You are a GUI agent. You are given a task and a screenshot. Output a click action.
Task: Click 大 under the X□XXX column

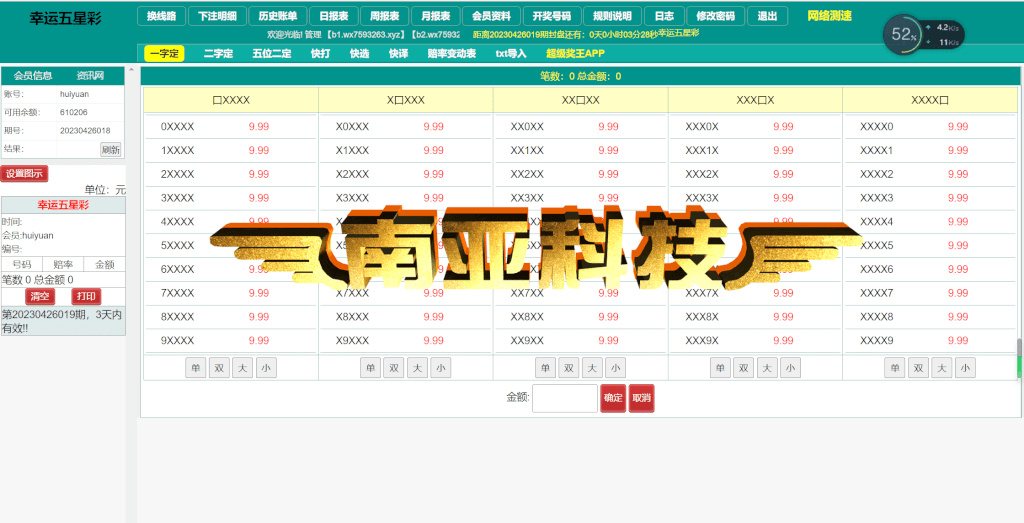[x=417, y=368]
